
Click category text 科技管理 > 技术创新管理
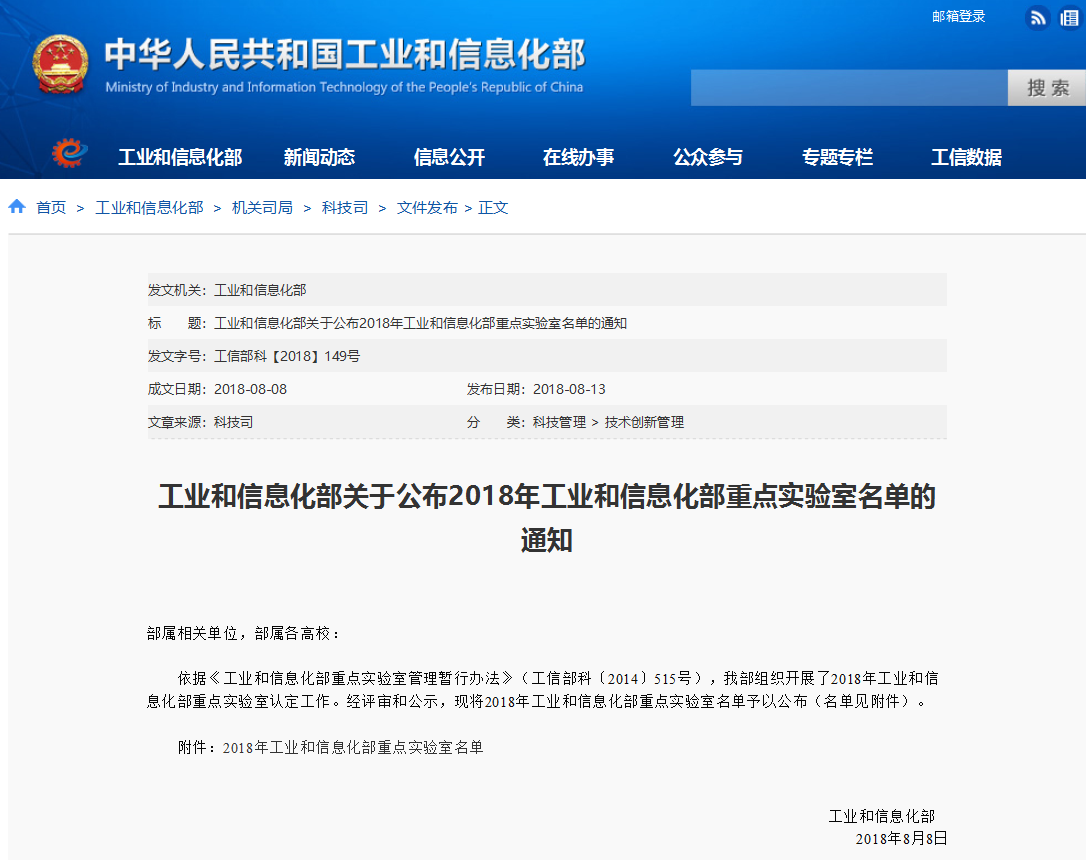tap(608, 422)
